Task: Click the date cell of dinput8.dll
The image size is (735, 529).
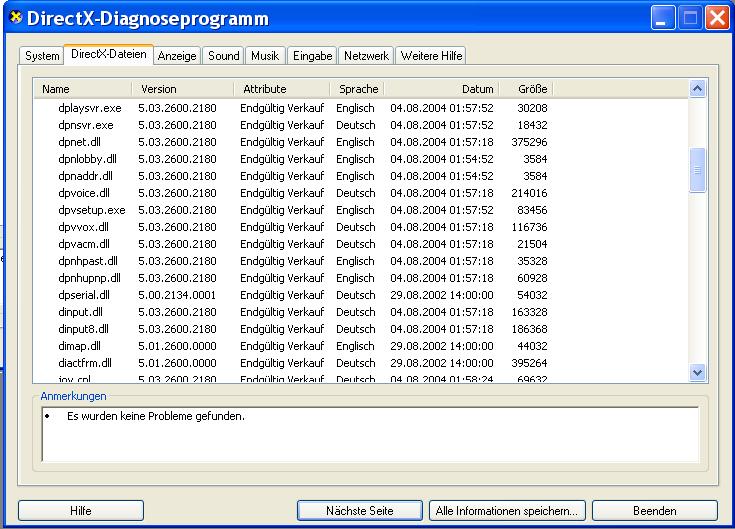Action: pos(442,329)
